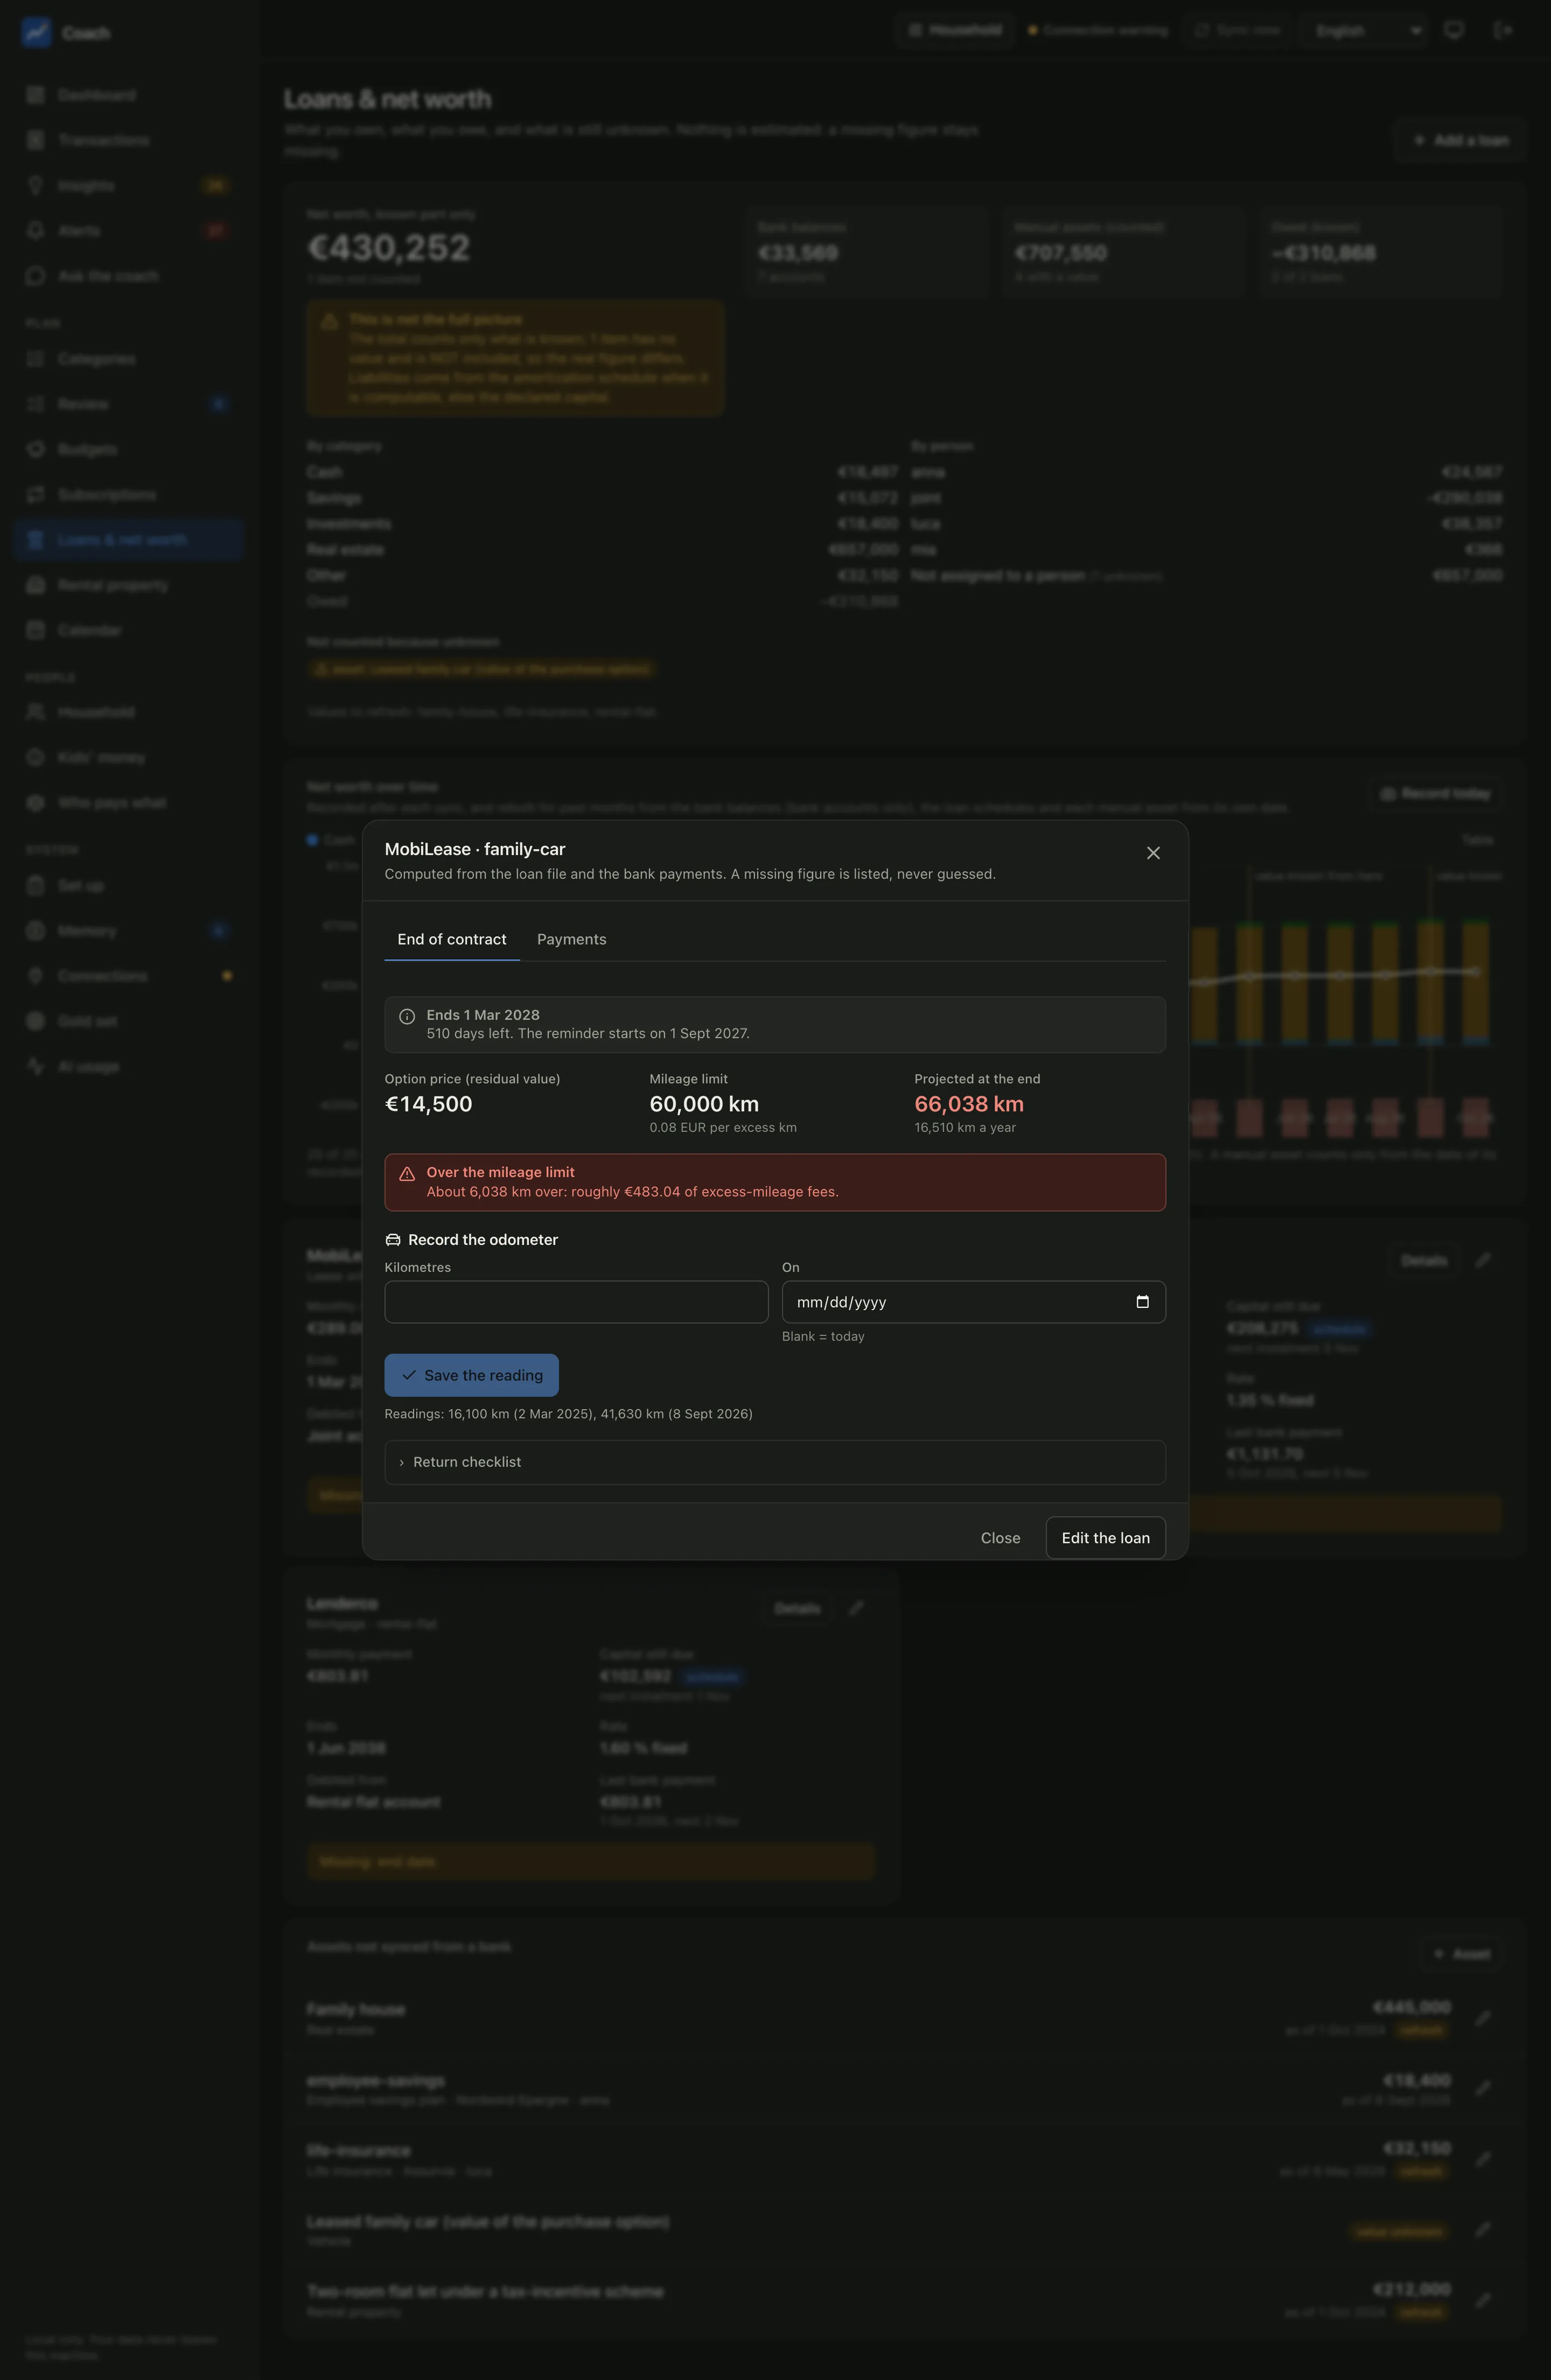The height and width of the screenshot is (2380, 1551).
Task: Click the Close button in the dialog footer
Action: 1000,1538
